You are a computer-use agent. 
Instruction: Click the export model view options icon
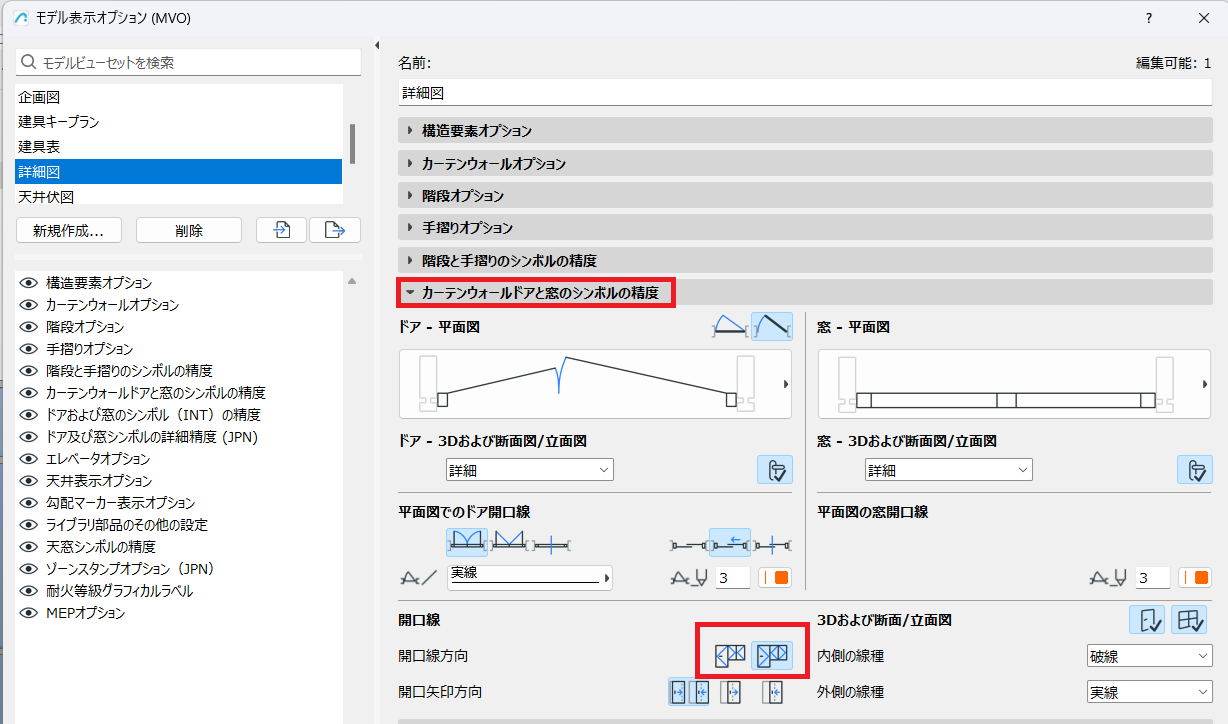coord(335,230)
